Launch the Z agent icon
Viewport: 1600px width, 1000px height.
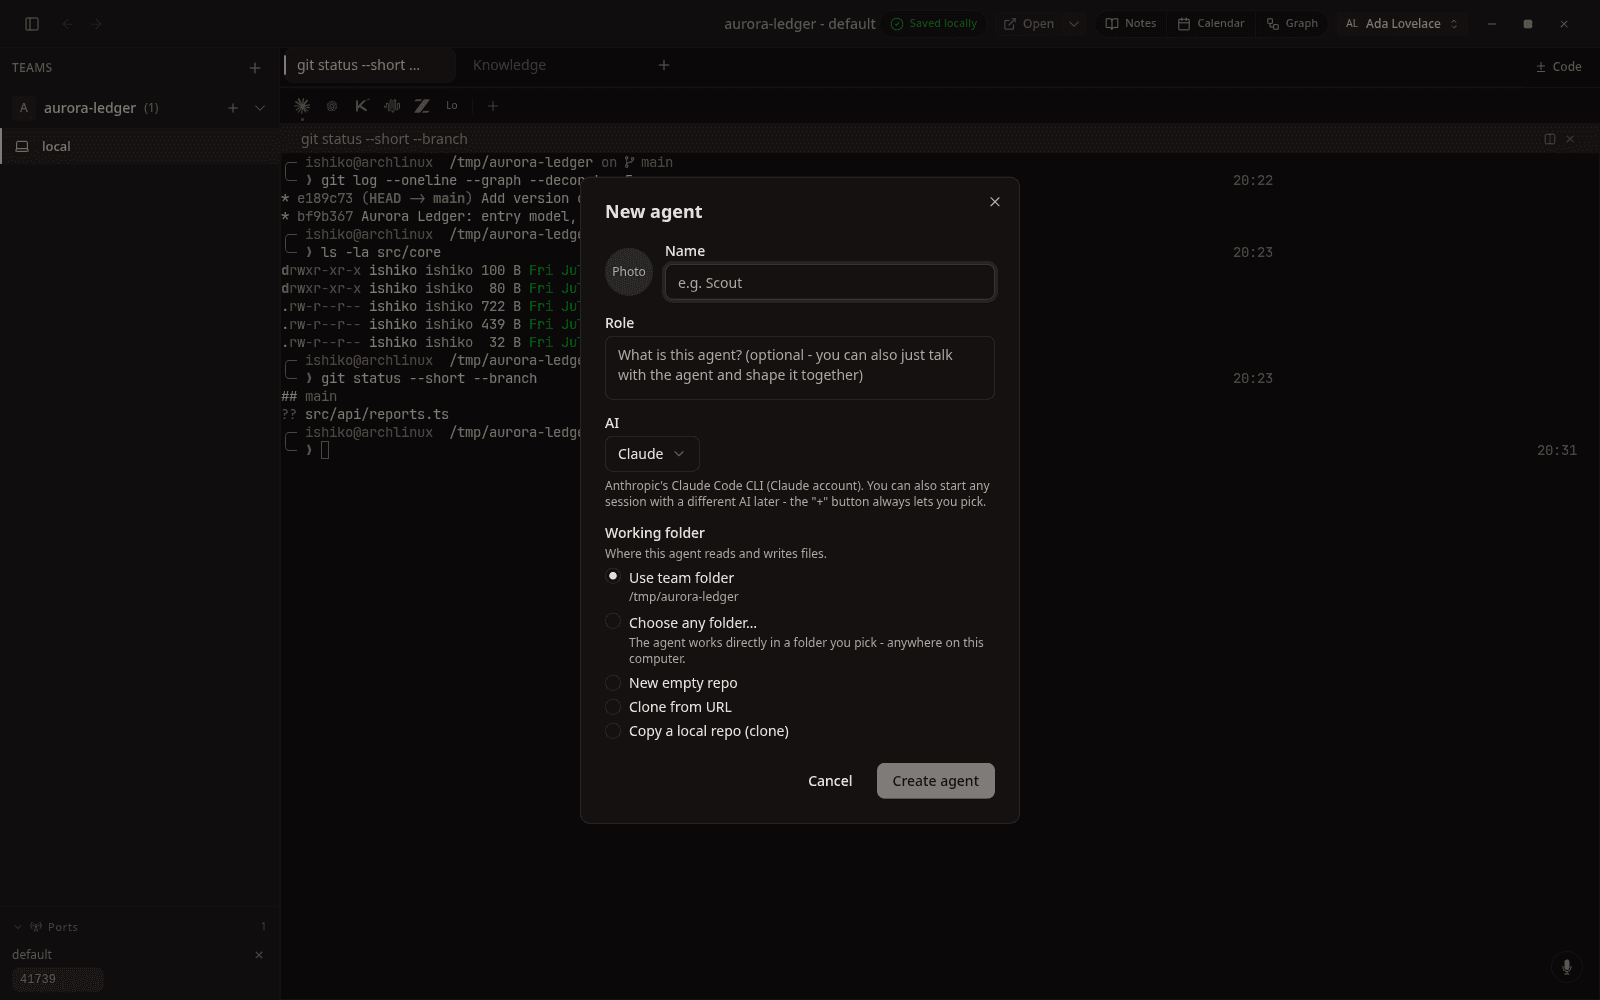[422, 106]
